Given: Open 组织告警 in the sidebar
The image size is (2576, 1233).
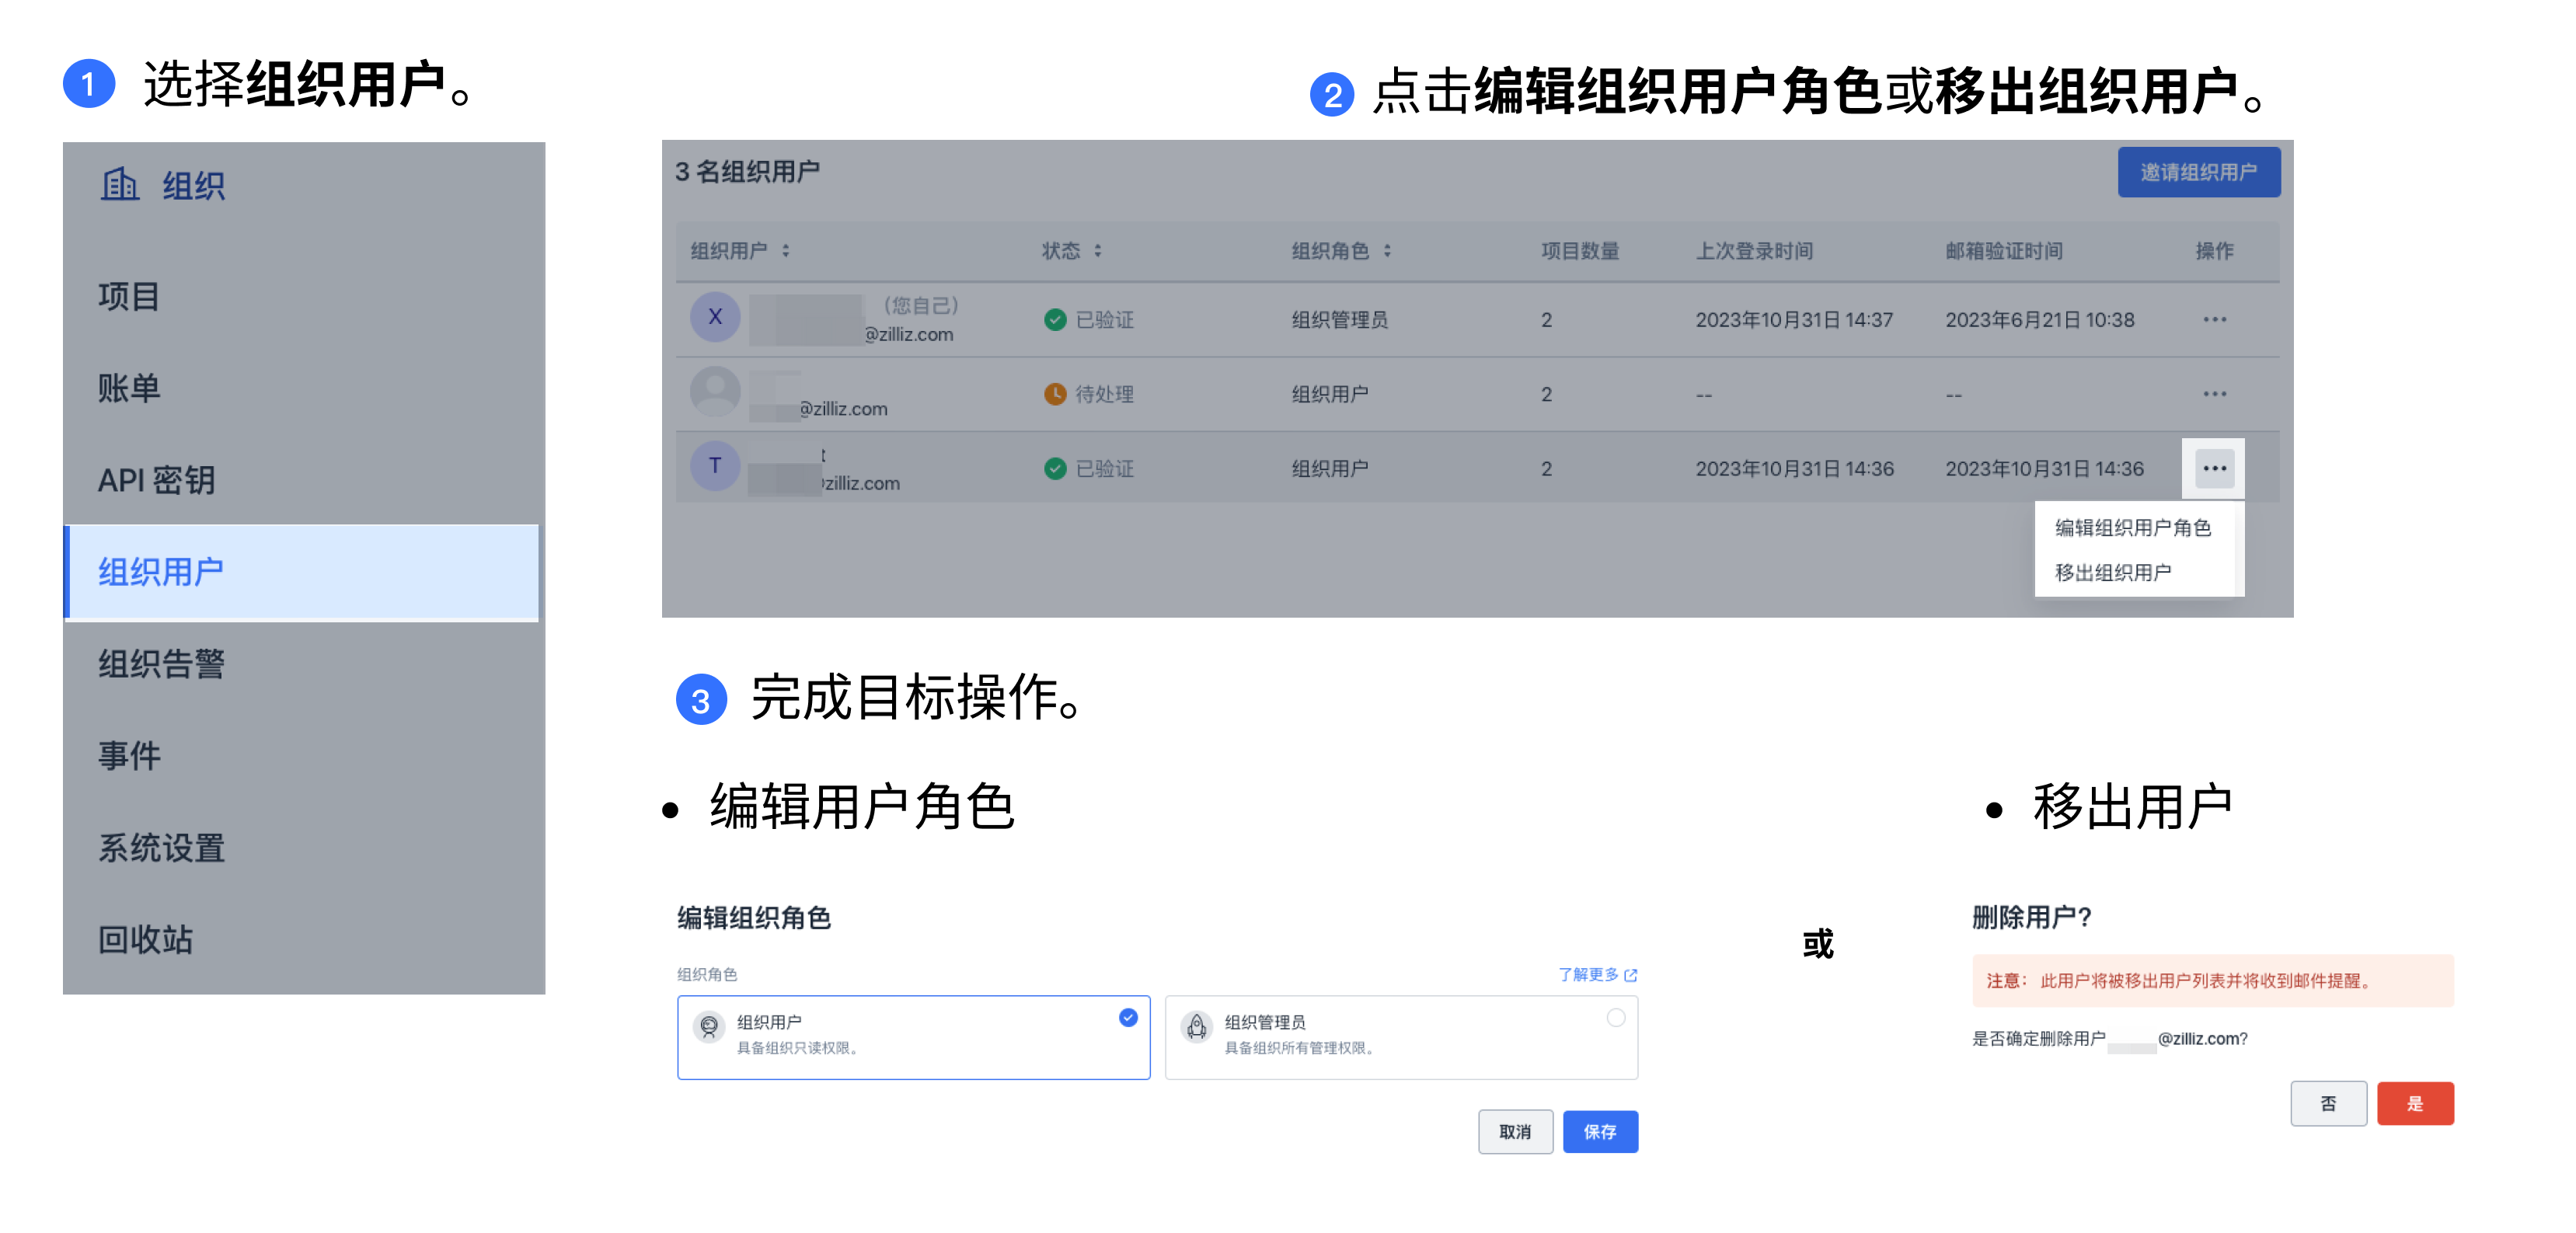Looking at the screenshot, I should [161, 664].
